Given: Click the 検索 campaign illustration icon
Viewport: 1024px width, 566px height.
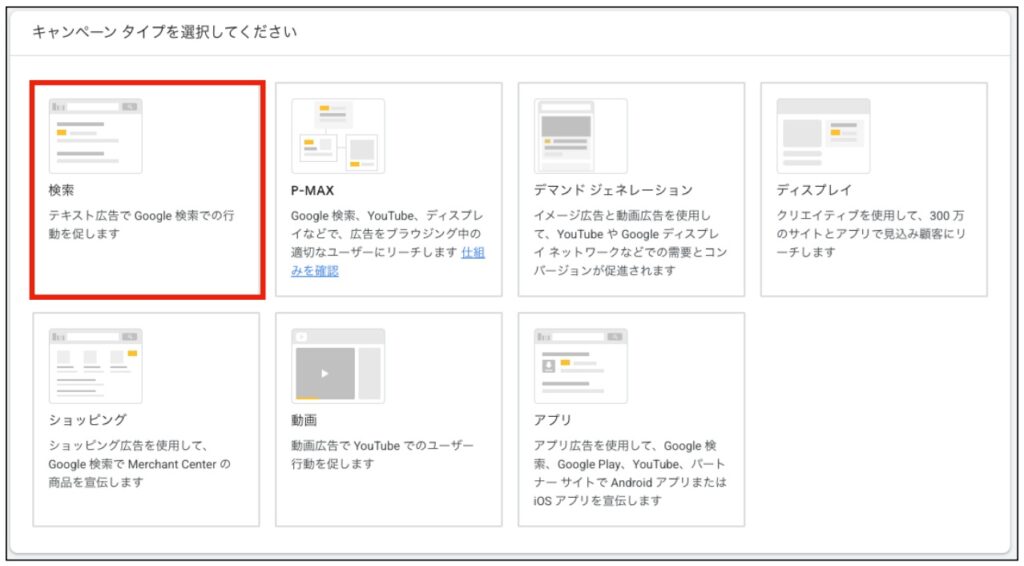Looking at the screenshot, I should coord(95,136).
